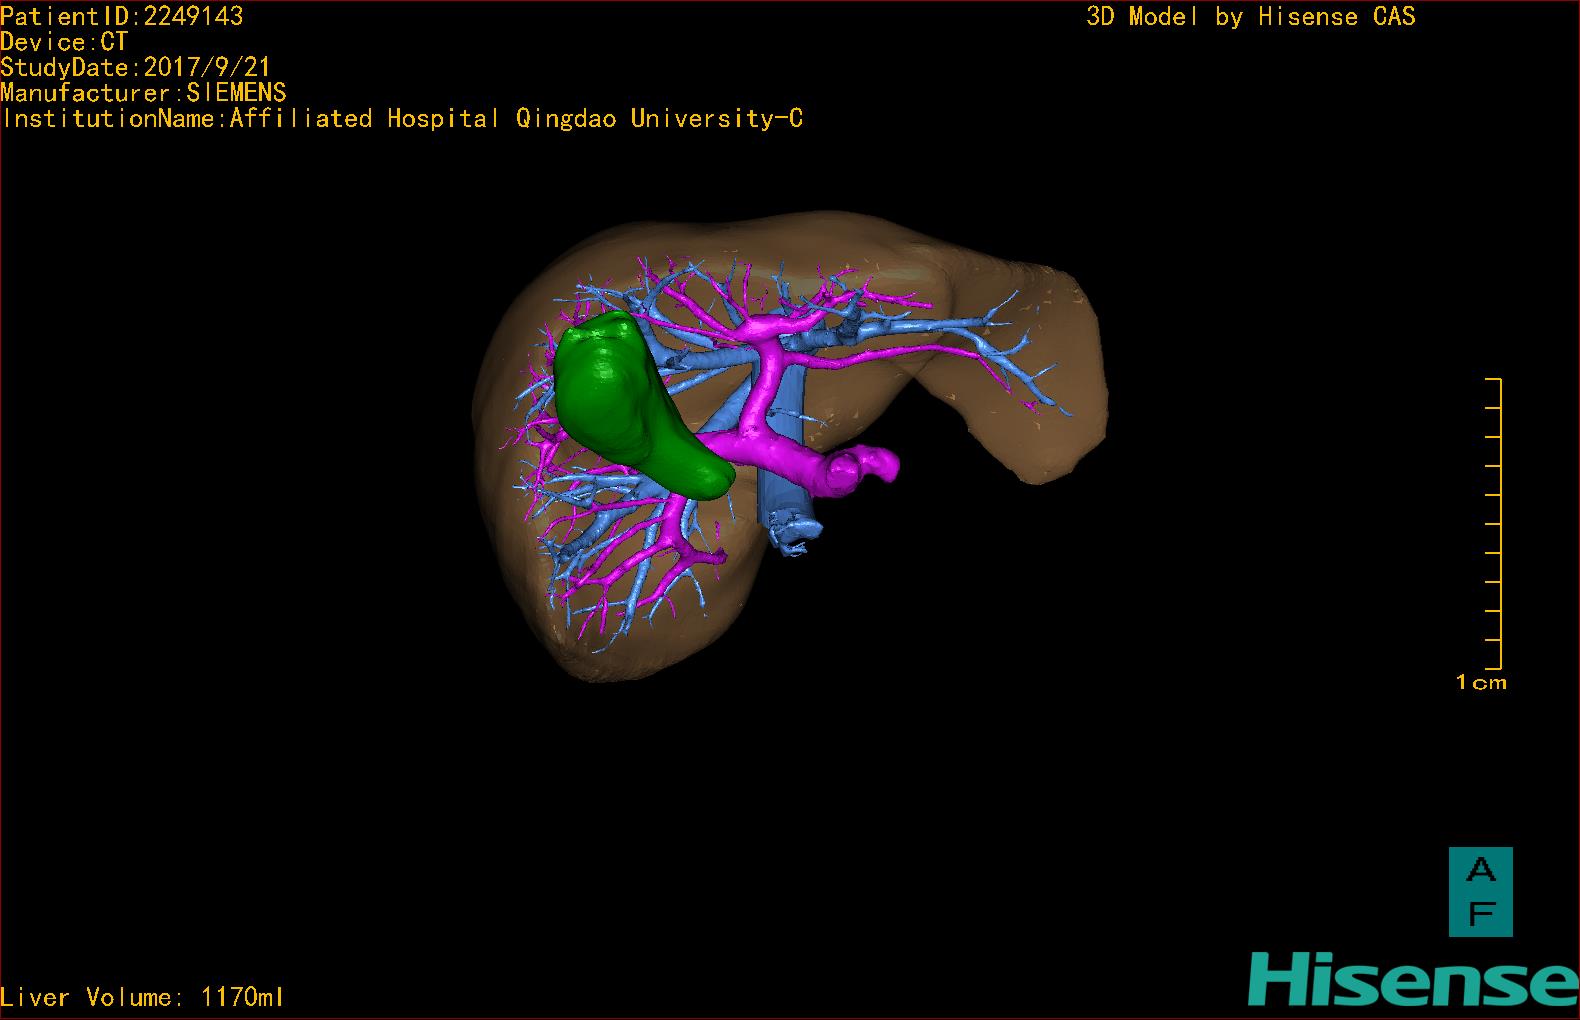Click the Hisense logo
The width and height of the screenshot is (1580, 1020).
point(1413,980)
